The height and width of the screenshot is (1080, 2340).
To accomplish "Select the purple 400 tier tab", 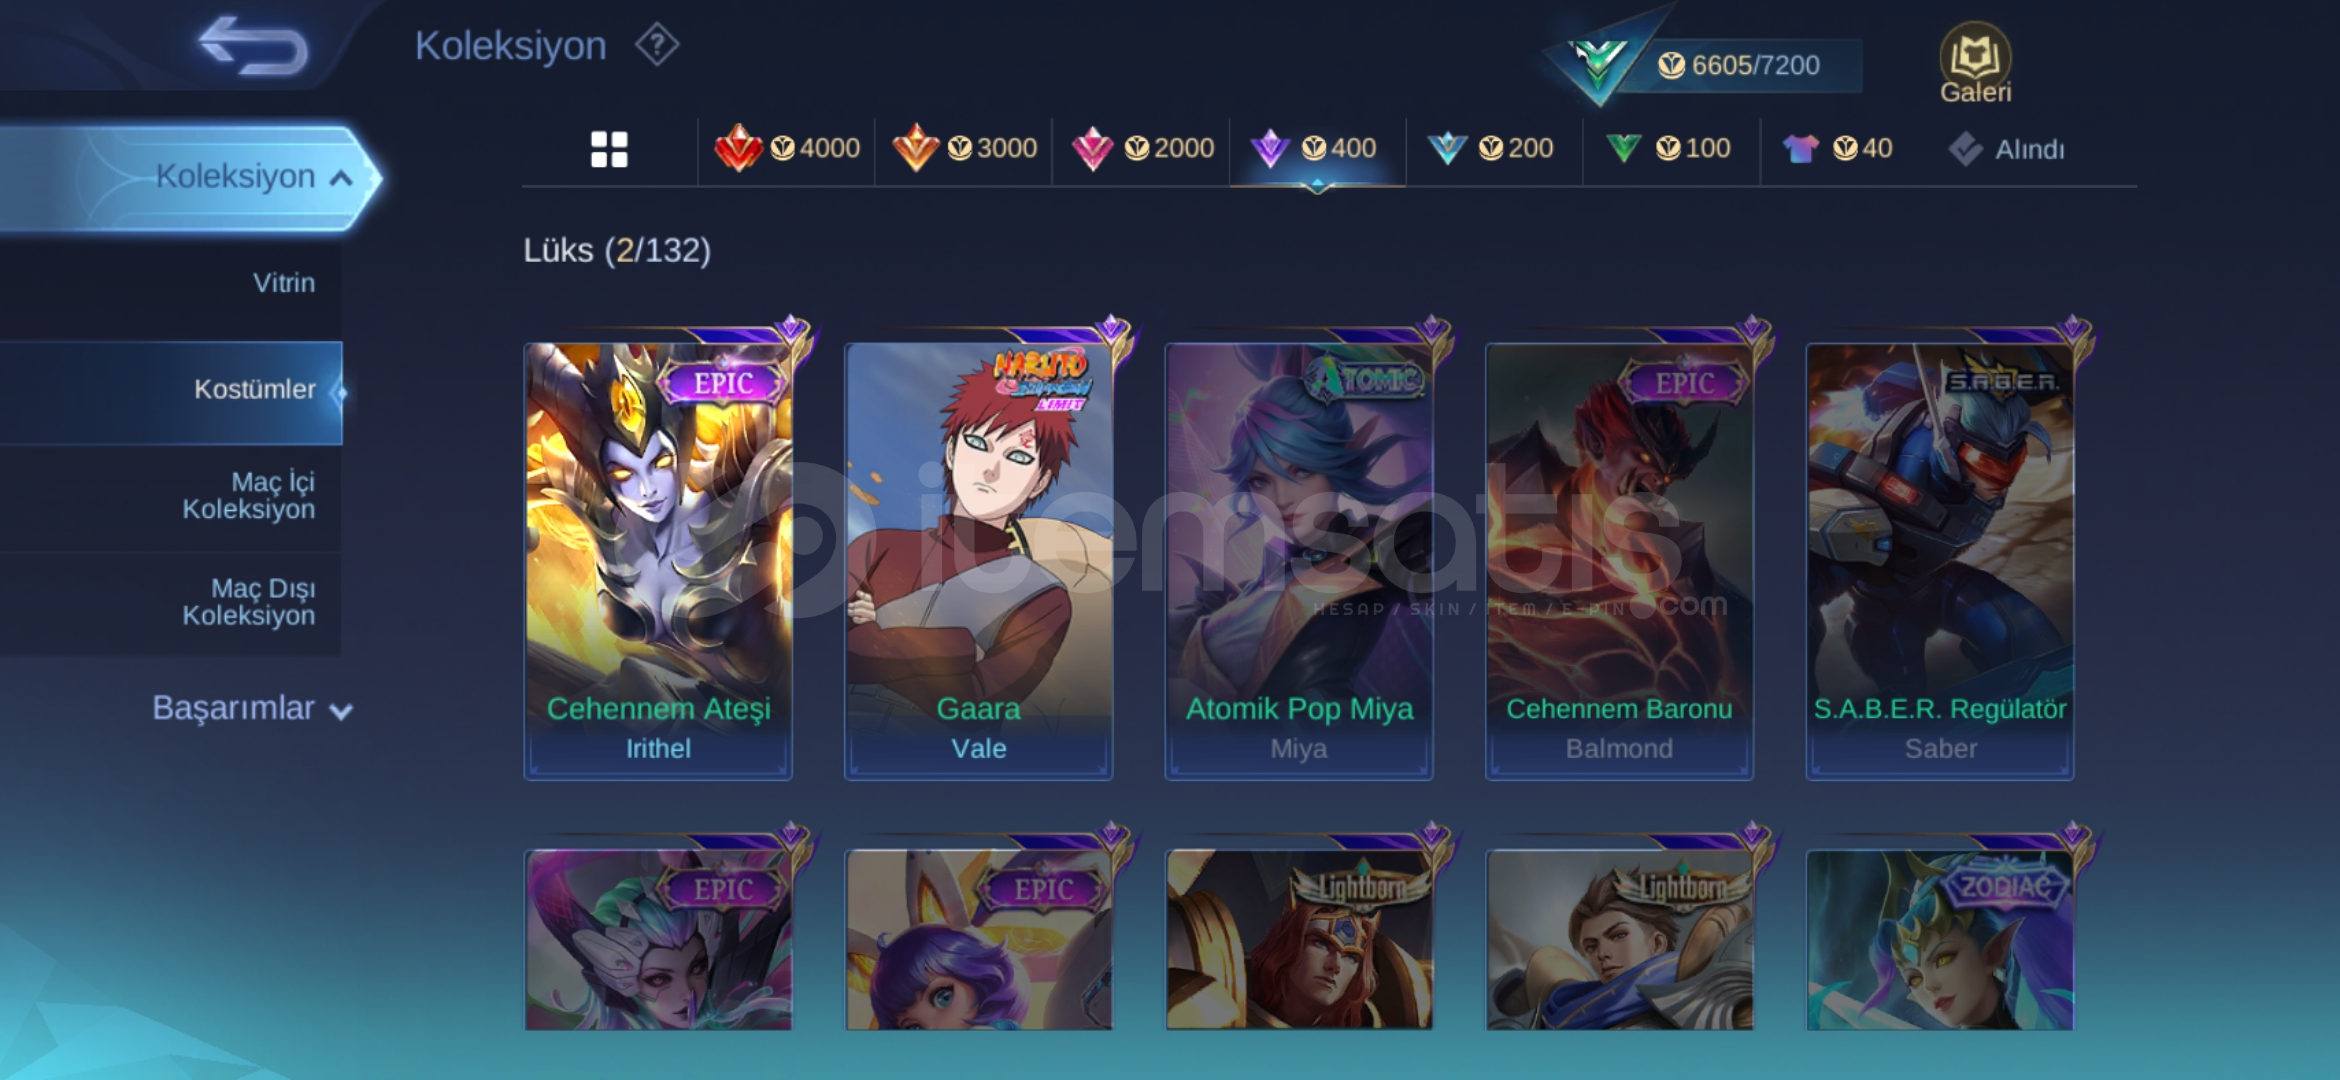I will tap(1316, 149).
